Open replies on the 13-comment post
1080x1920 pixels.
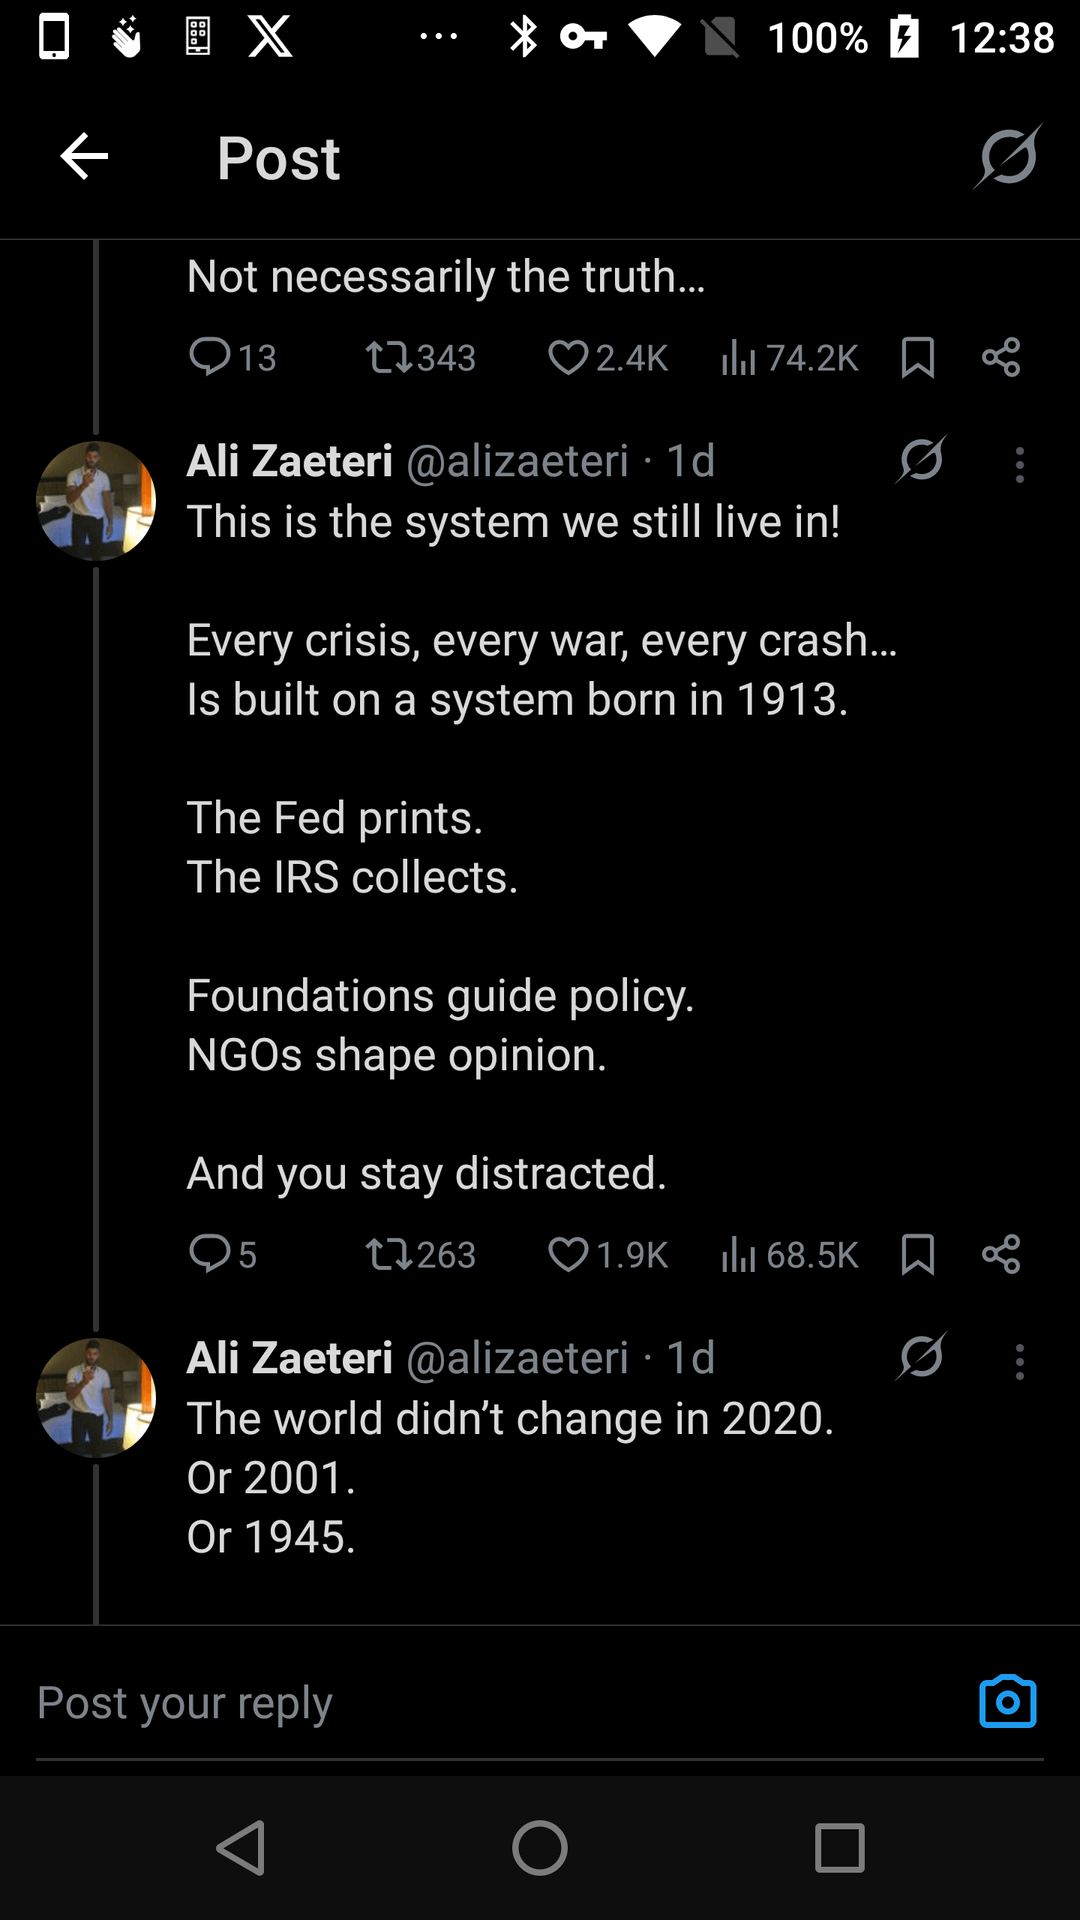(232, 357)
